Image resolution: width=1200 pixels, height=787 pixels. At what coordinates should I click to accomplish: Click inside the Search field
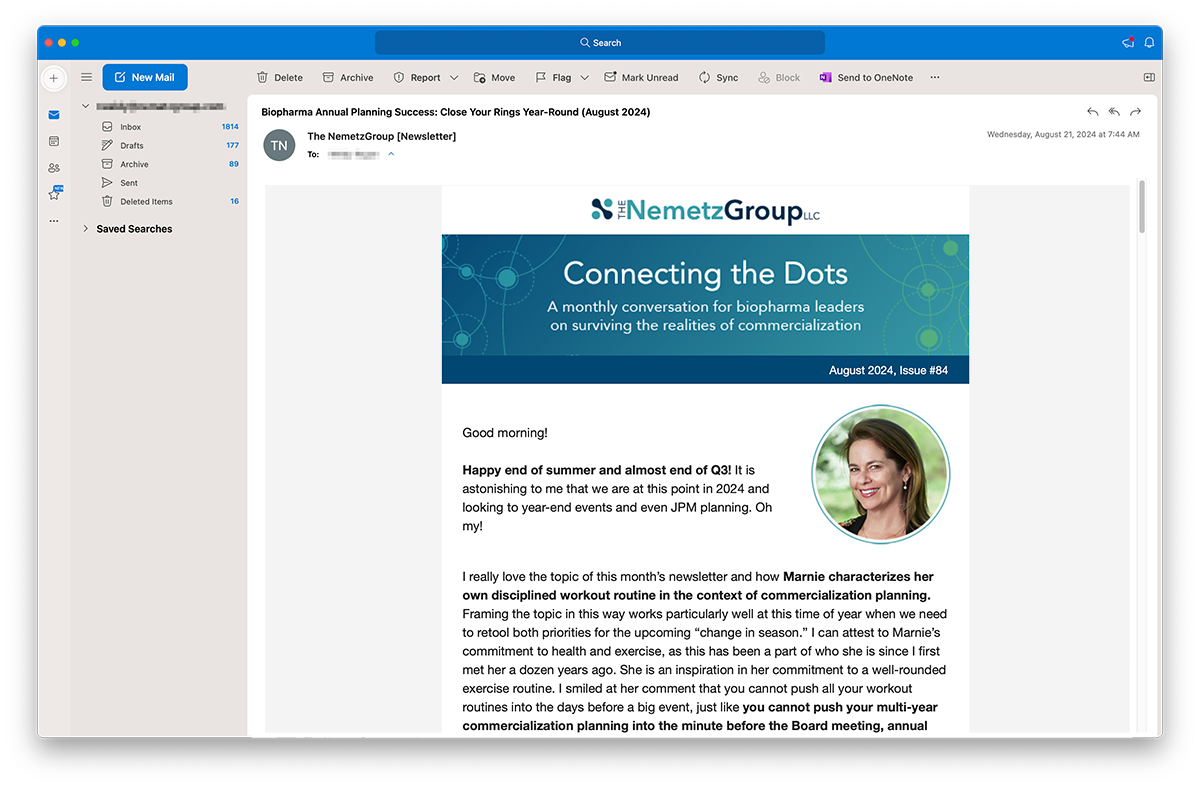(600, 42)
